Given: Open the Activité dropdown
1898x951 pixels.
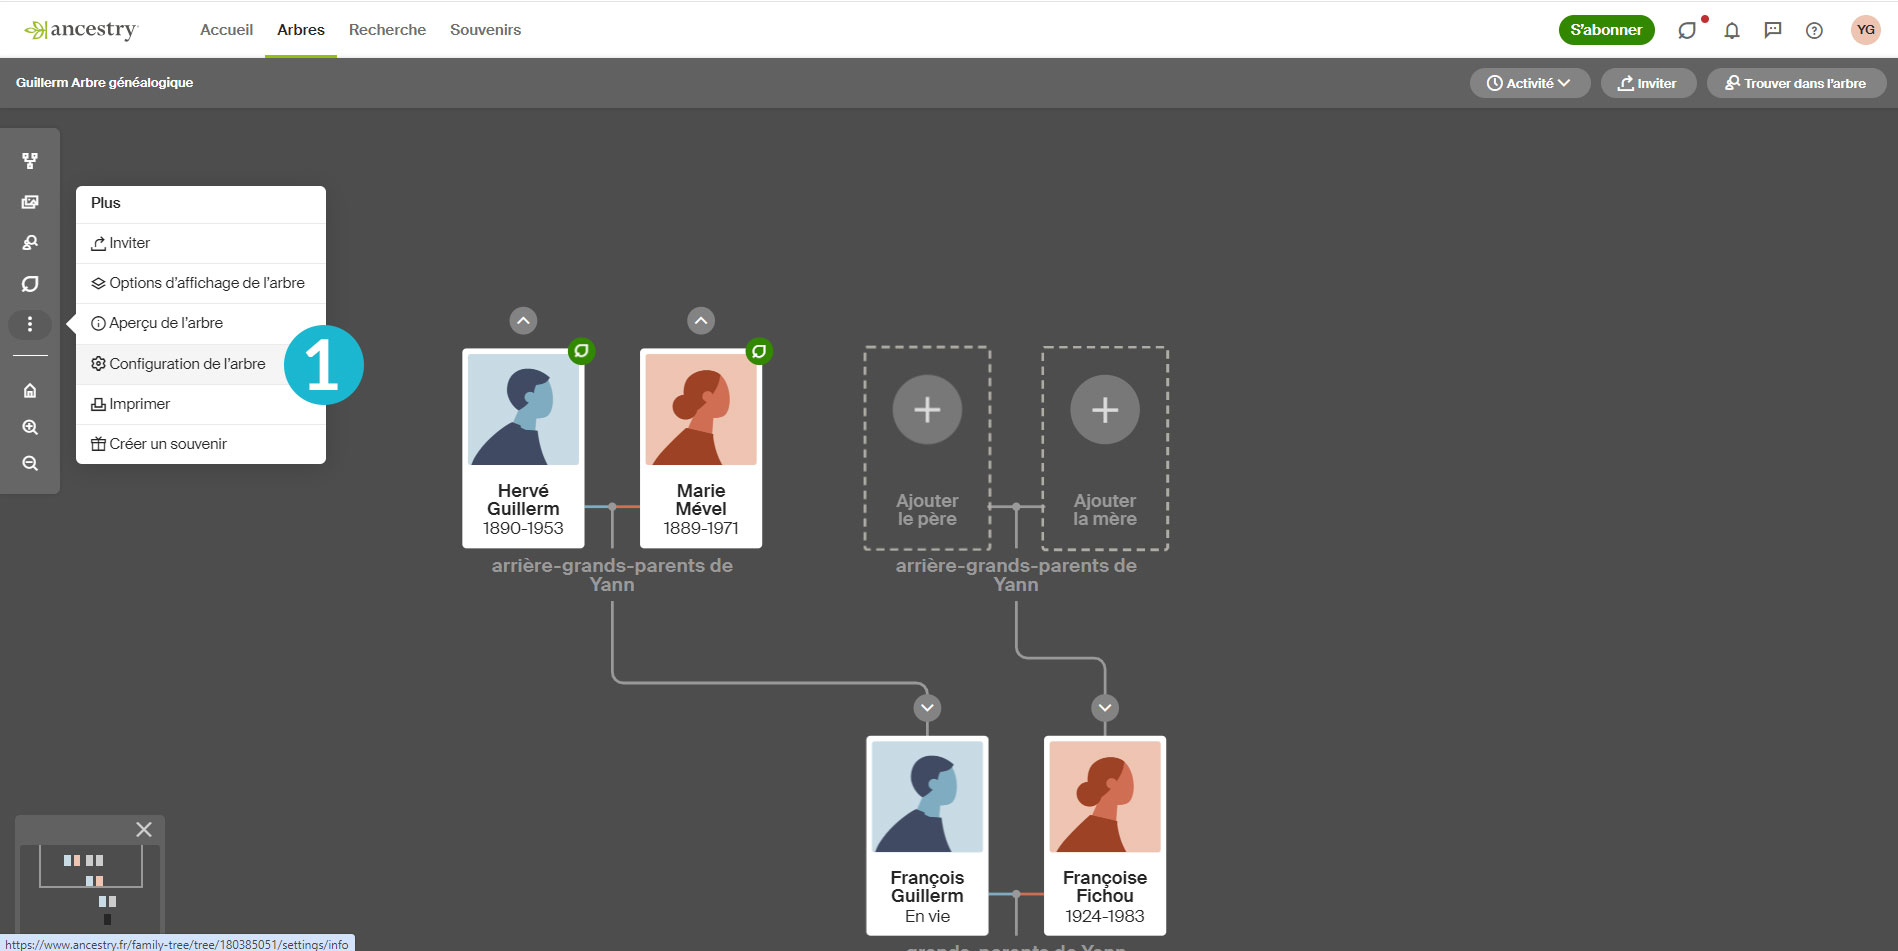Looking at the screenshot, I should point(1529,83).
